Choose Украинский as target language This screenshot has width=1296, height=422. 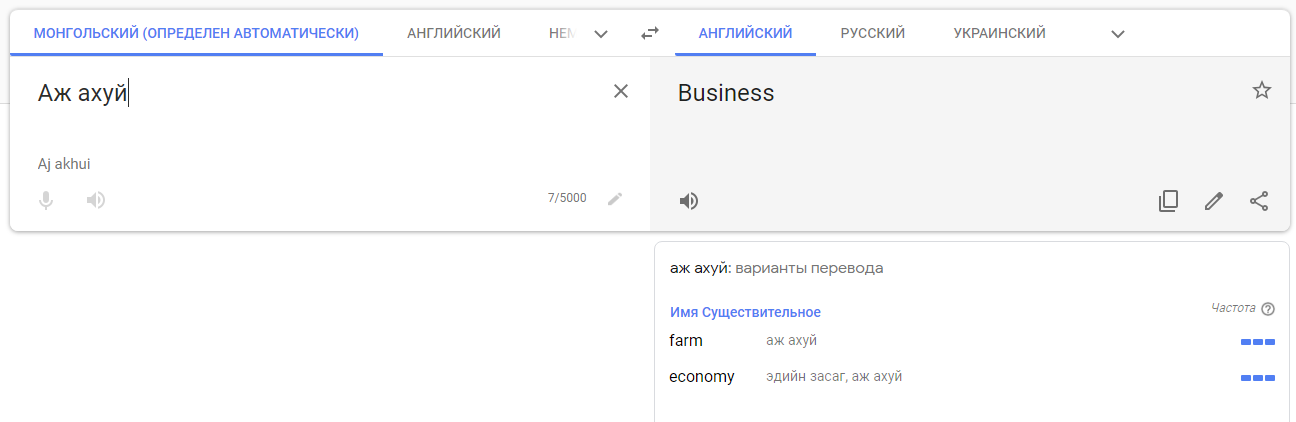click(x=1000, y=33)
